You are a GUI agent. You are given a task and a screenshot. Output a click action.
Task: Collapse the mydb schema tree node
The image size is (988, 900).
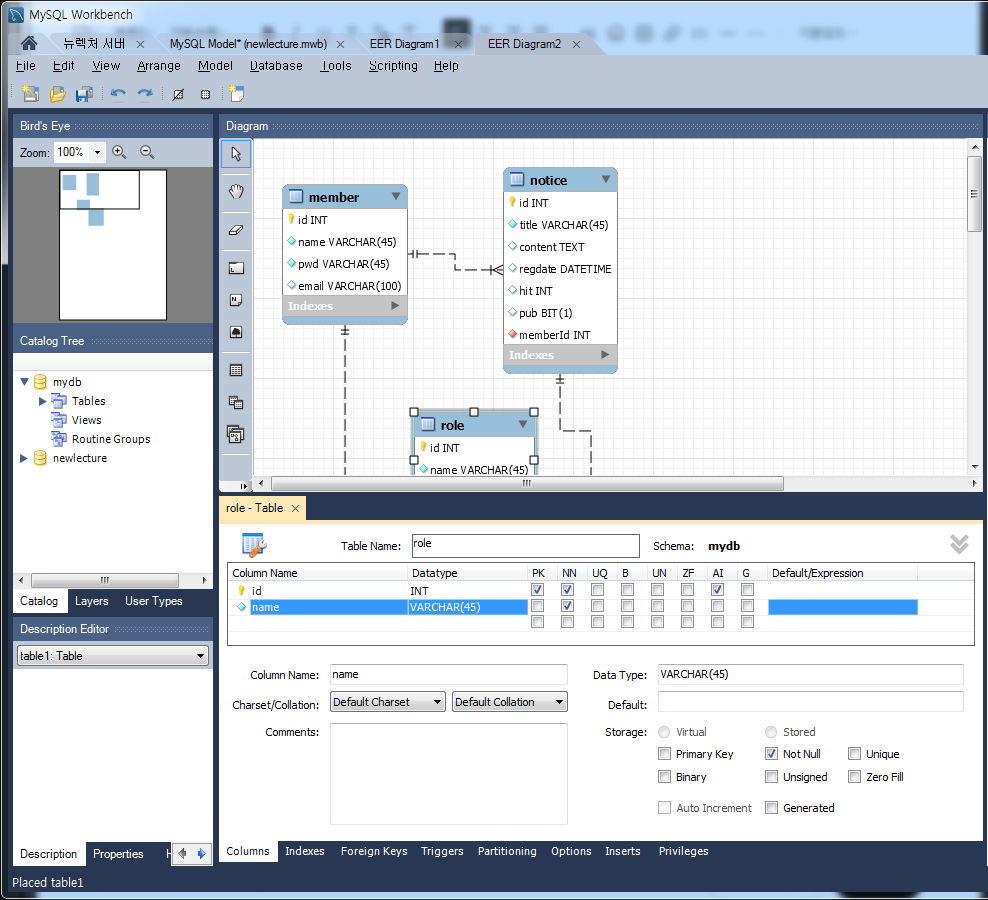(x=25, y=382)
